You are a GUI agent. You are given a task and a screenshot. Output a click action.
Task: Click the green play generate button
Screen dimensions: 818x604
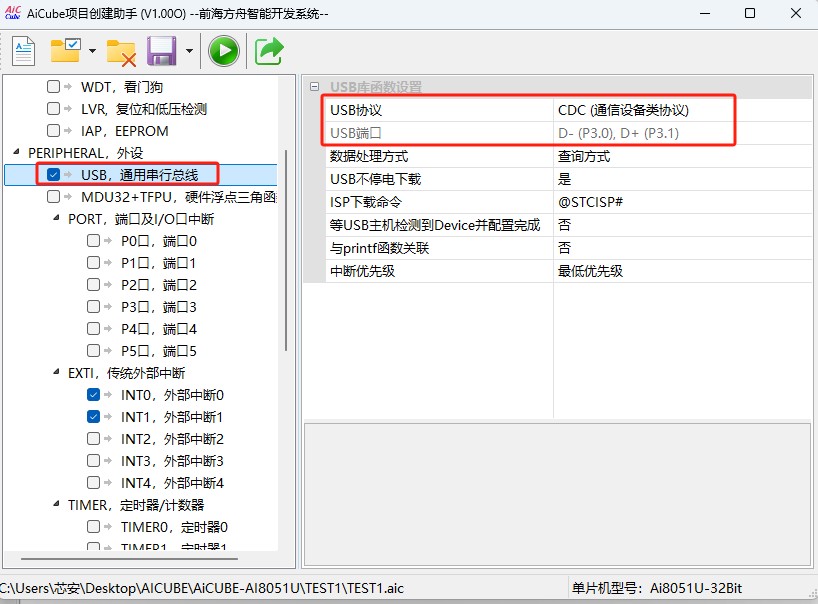224,51
